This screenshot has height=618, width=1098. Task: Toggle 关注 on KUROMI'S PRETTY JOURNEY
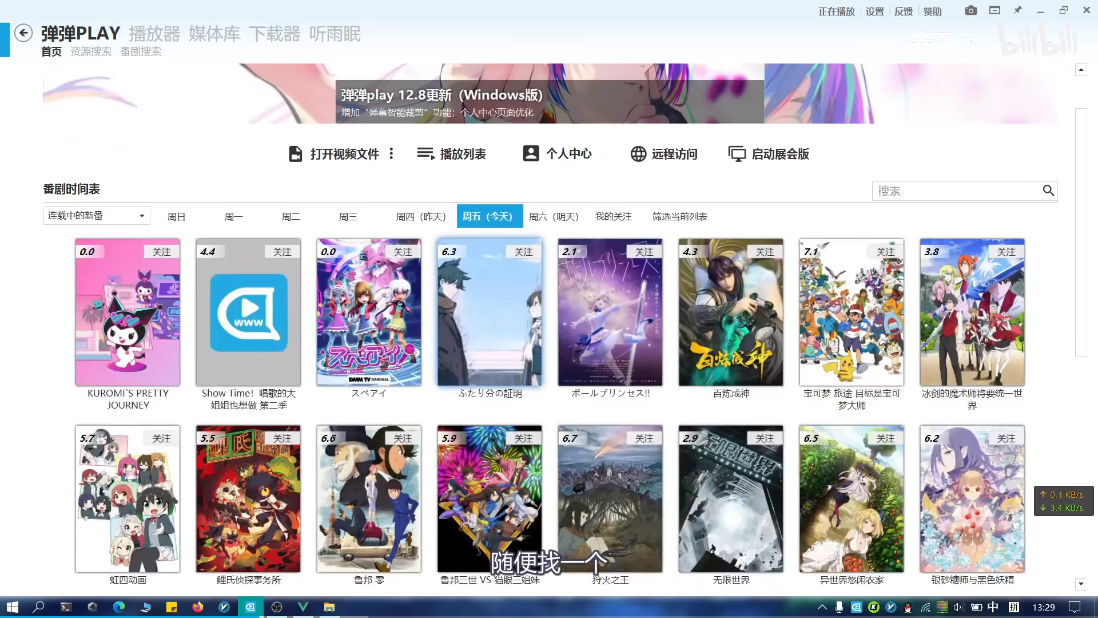pyautogui.click(x=161, y=252)
